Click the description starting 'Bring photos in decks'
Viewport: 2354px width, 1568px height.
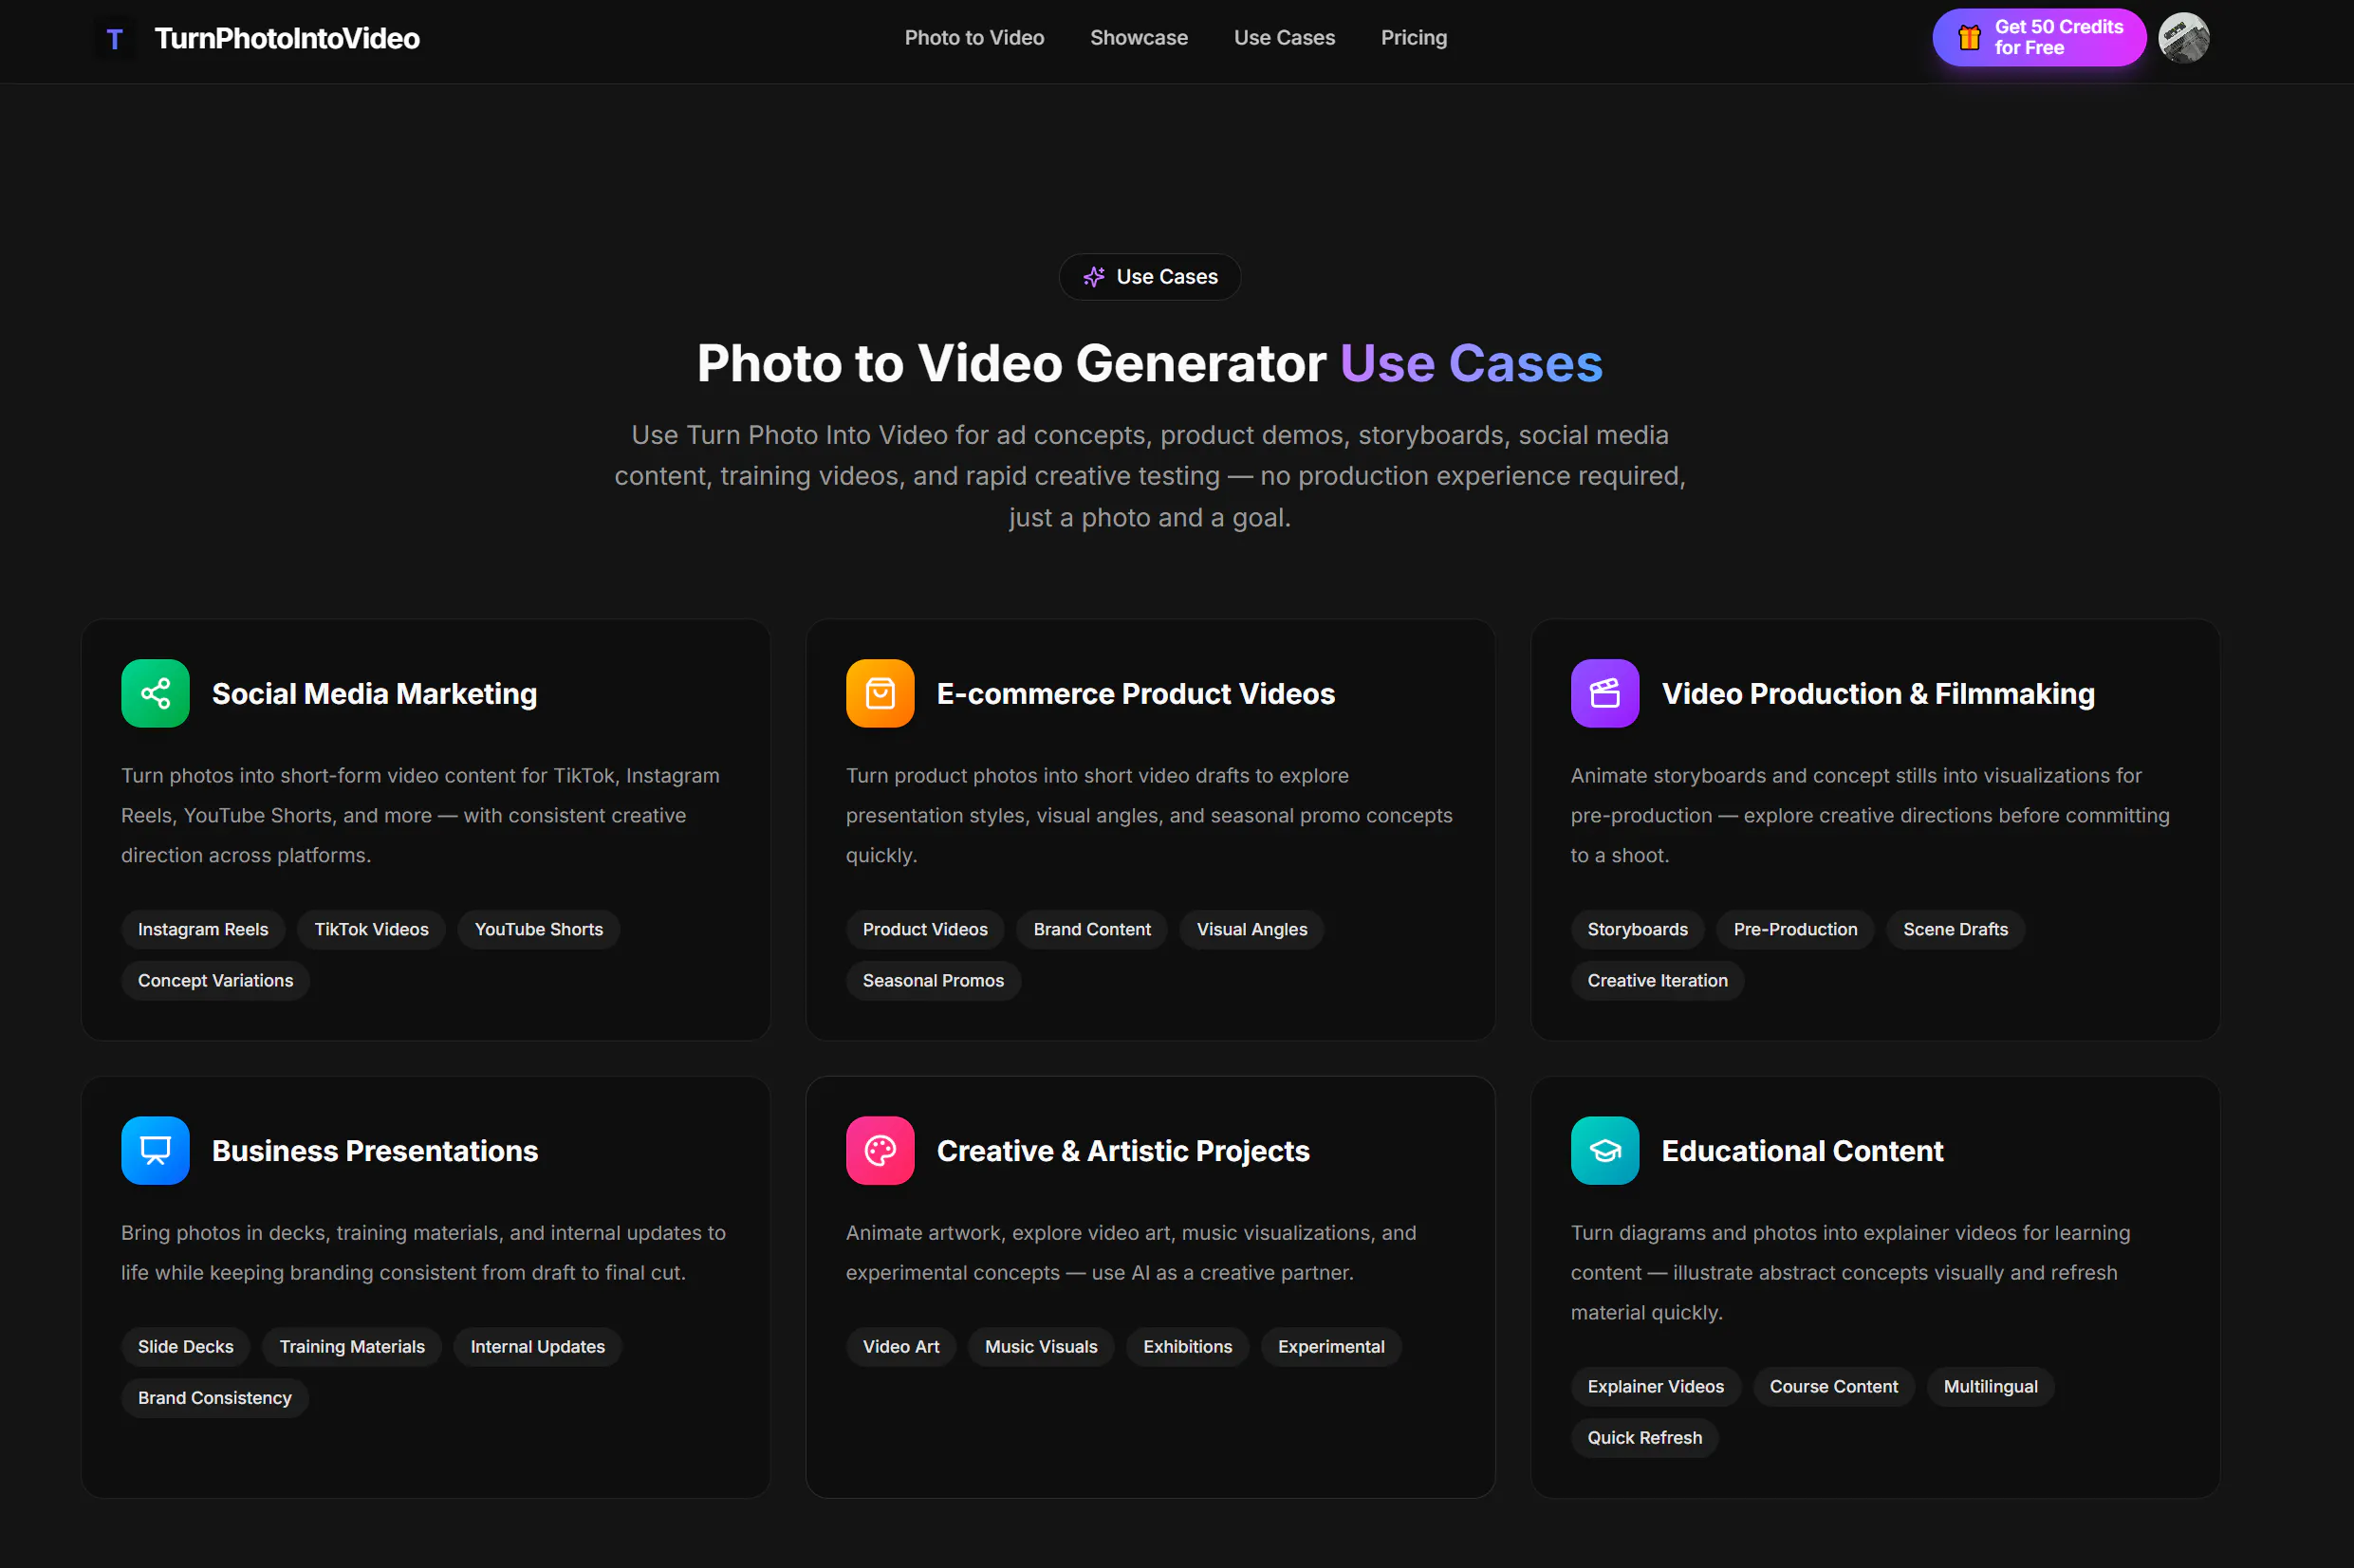[424, 1252]
